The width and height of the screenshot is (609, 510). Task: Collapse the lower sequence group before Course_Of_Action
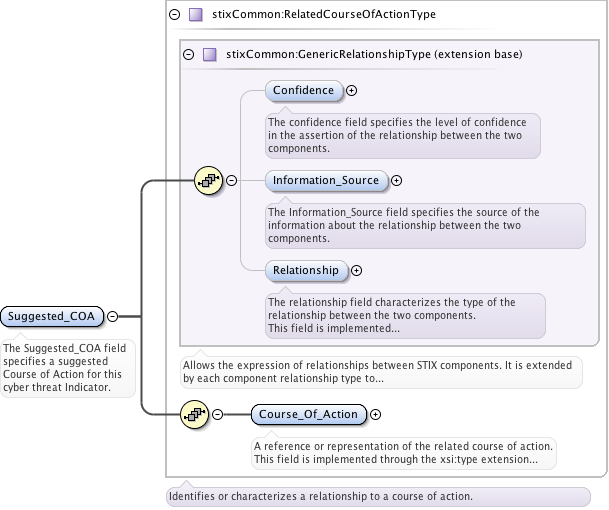pos(217,414)
